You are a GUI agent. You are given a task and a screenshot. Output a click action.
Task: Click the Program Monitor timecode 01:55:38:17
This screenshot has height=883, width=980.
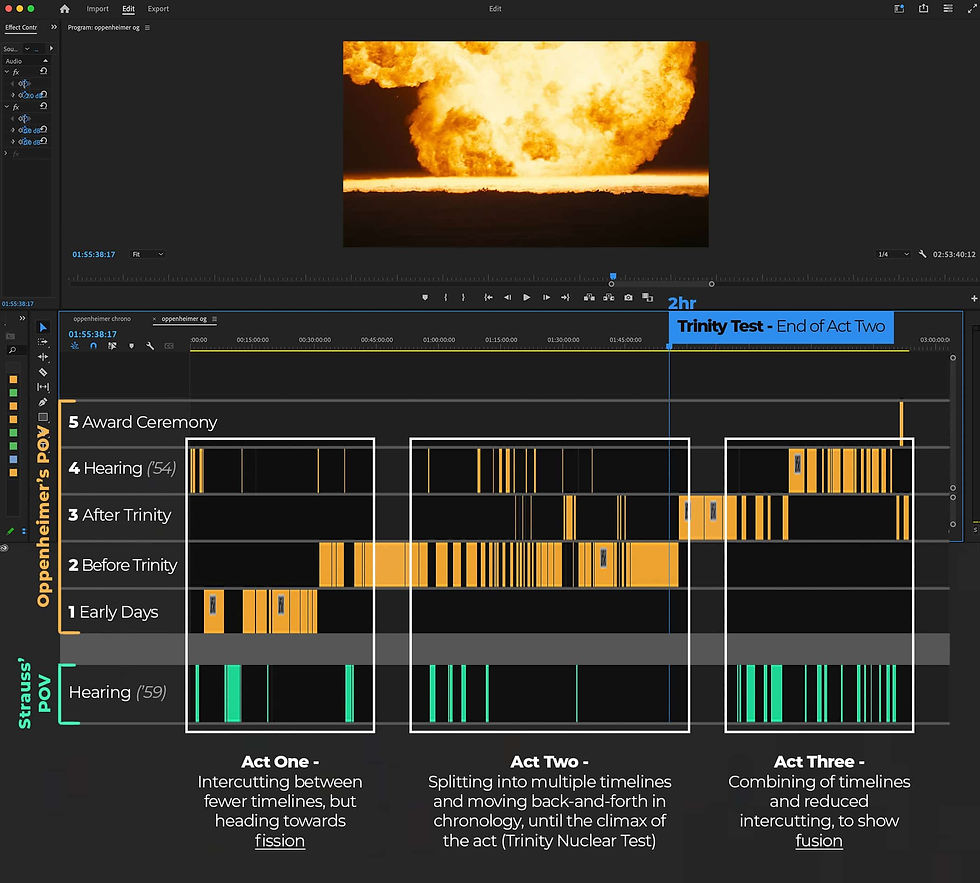[94, 254]
